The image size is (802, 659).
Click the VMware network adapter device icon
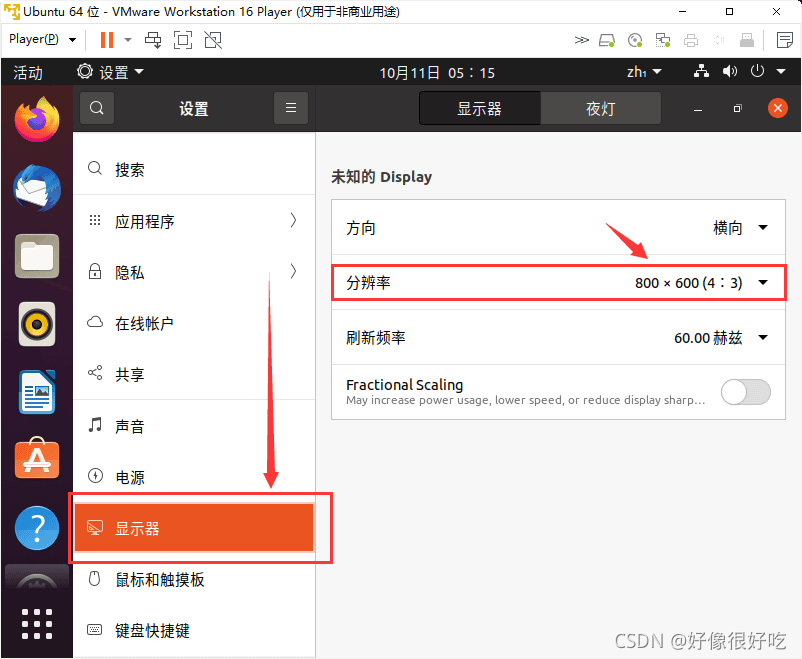point(663,40)
